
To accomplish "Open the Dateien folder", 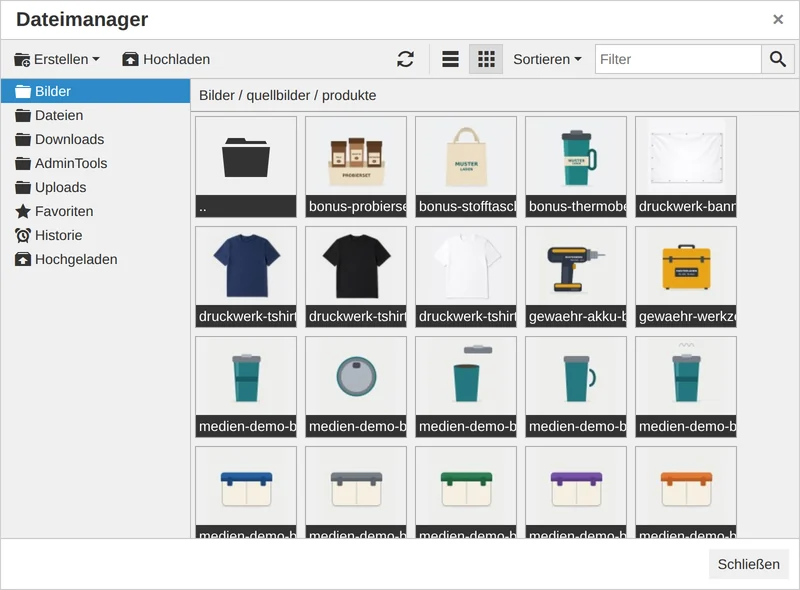I will (95, 115).
